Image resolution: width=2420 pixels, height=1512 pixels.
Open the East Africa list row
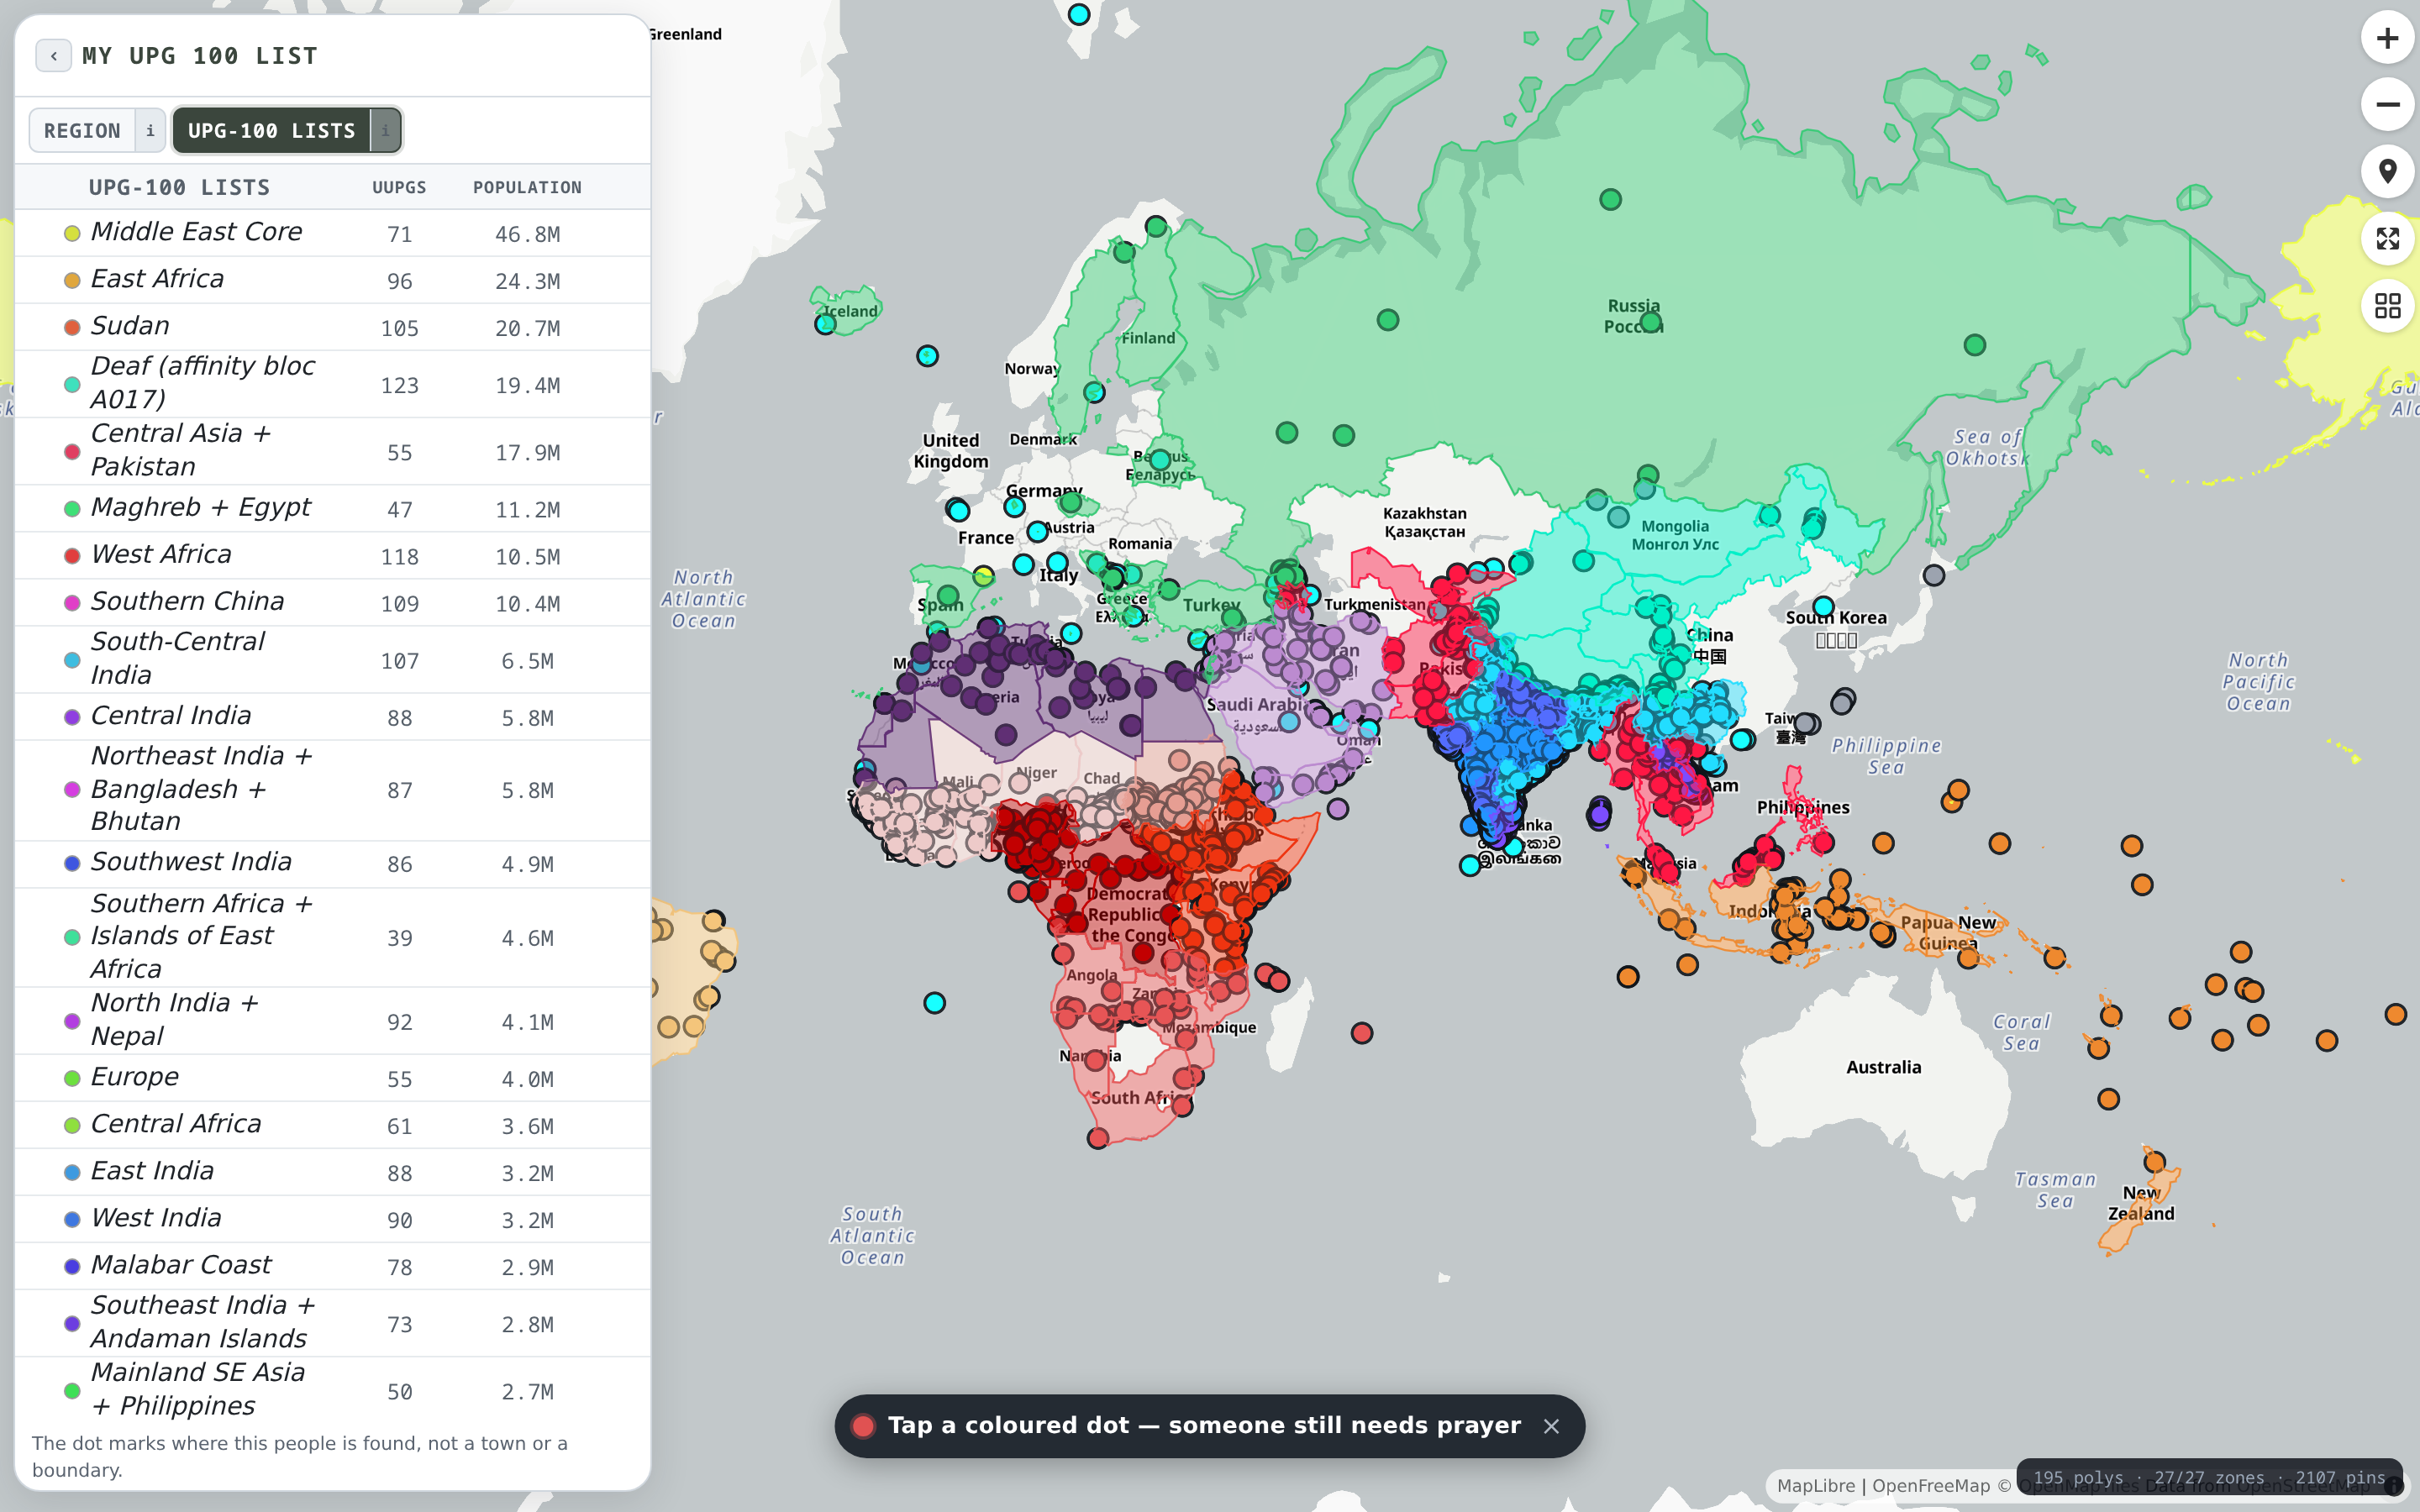pyautogui.click(x=332, y=280)
